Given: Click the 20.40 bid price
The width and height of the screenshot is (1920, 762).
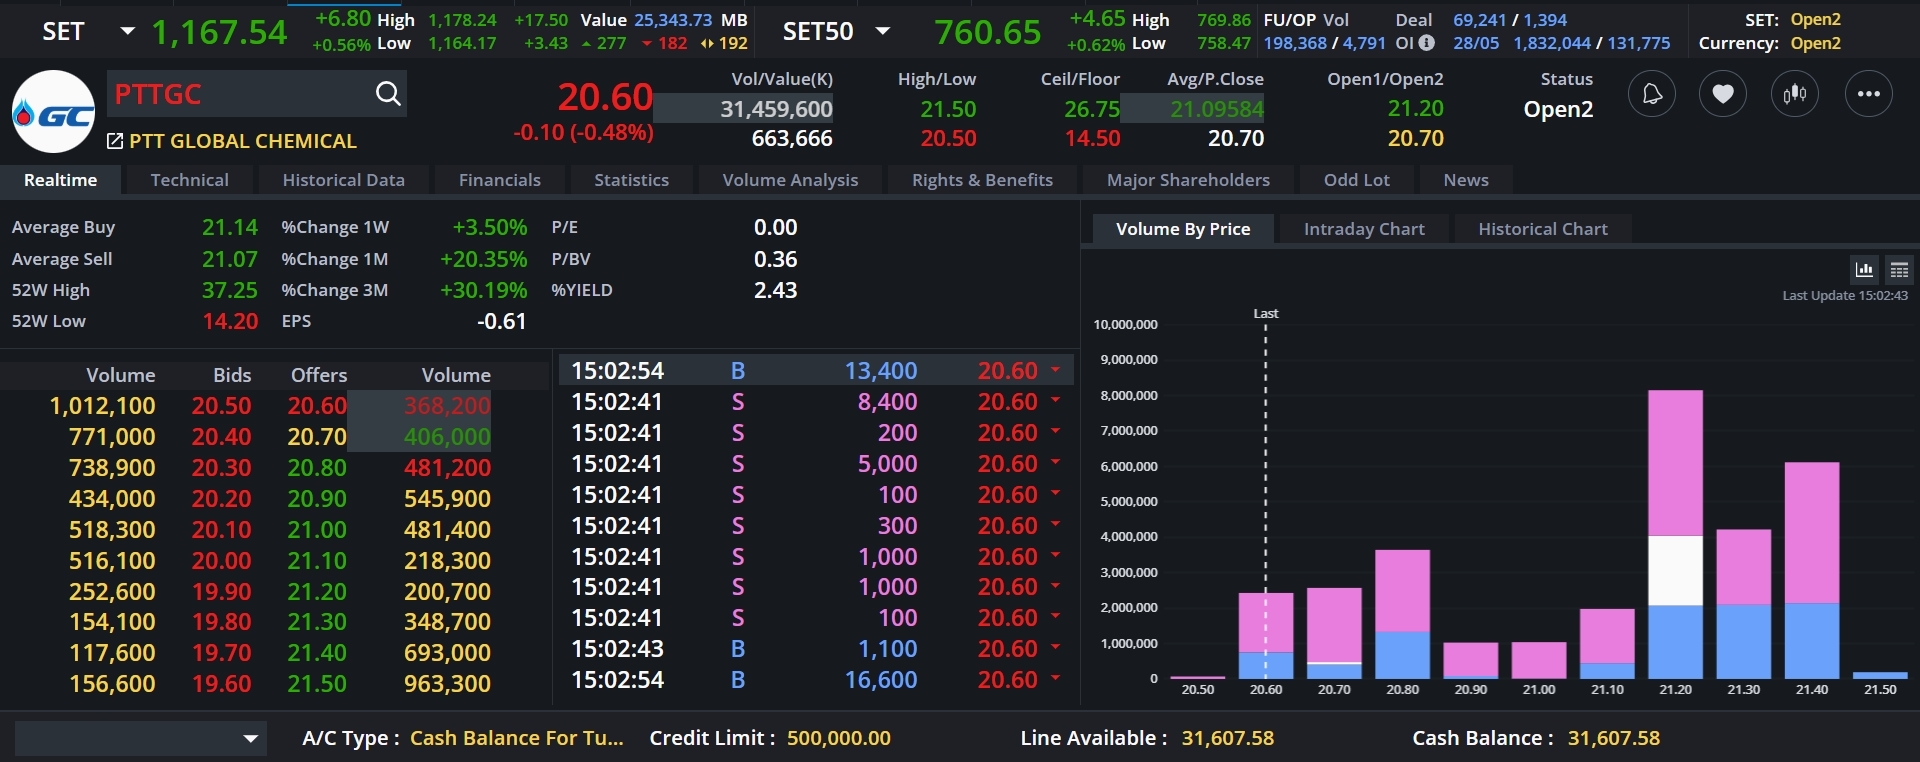Looking at the screenshot, I should 222,437.
